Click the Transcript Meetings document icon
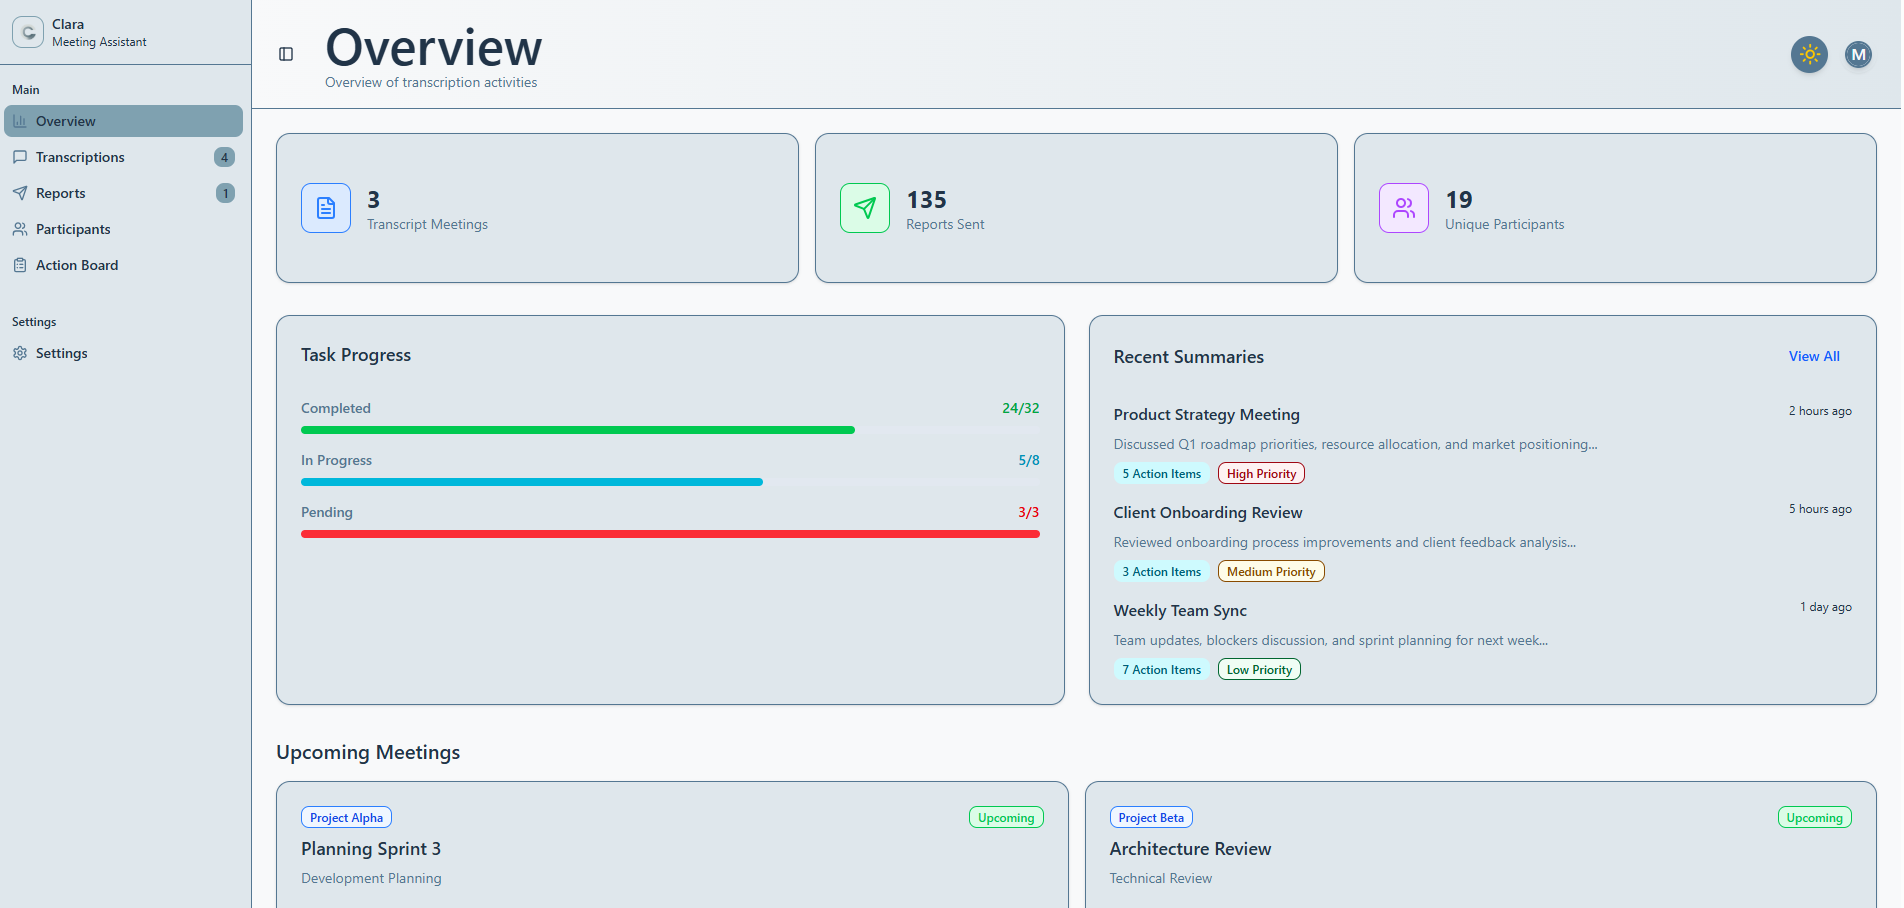Viewport: 1904px width, 908px height. pyautogui.click(x=326, y=208)
